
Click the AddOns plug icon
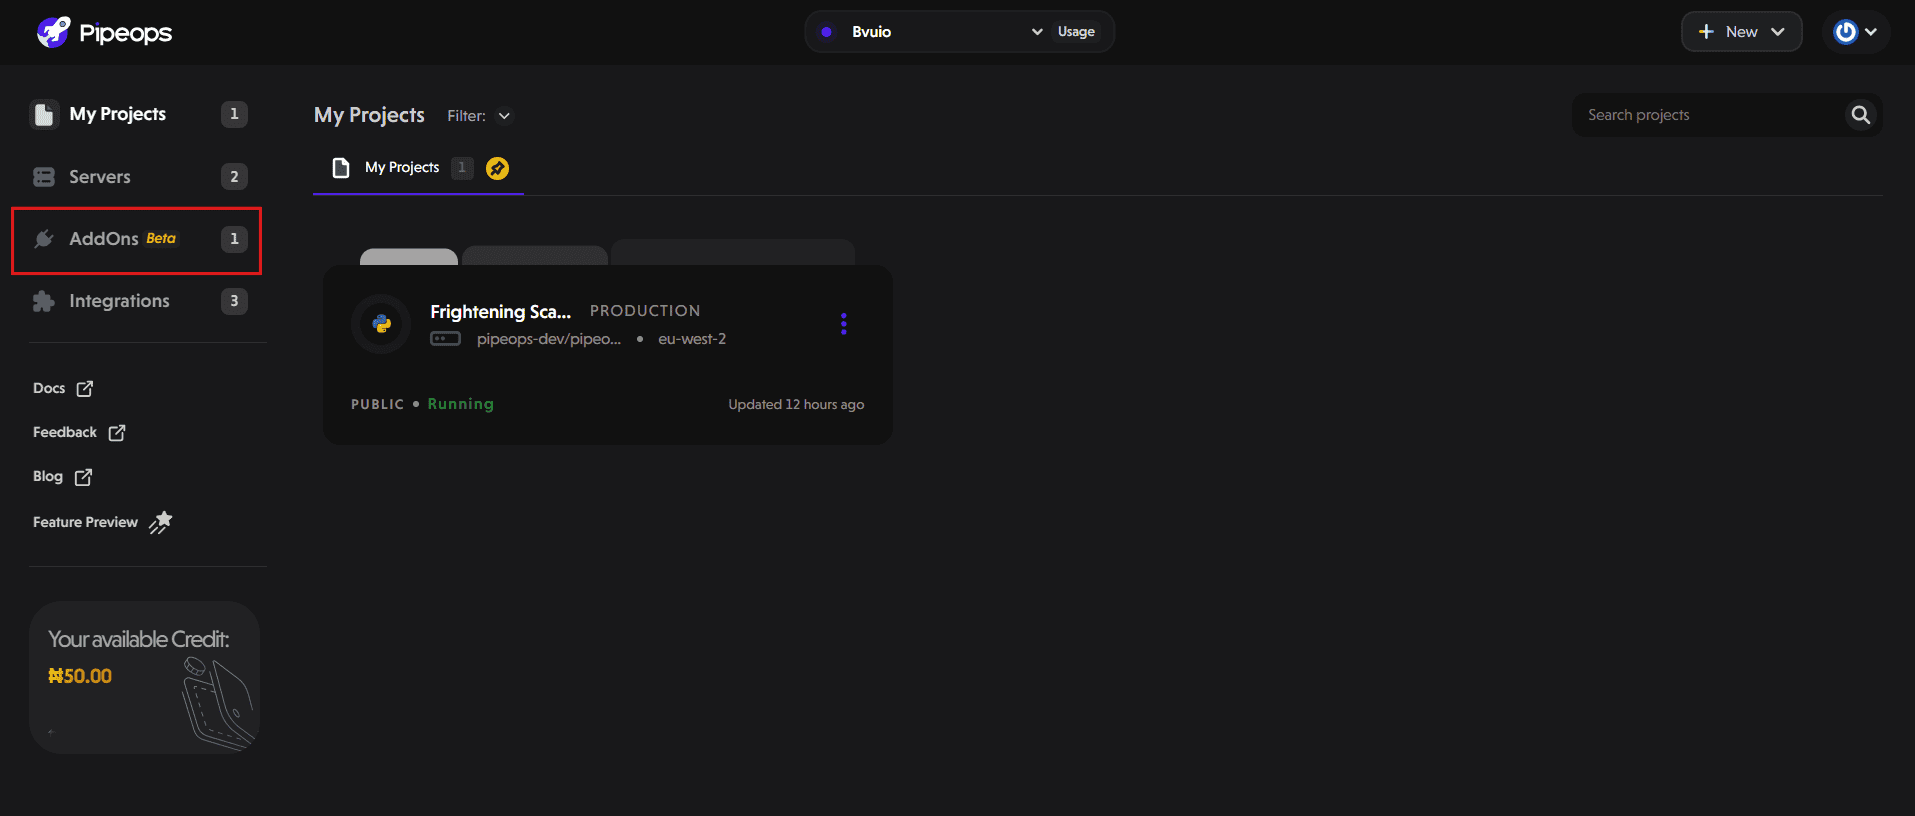point(44,239)
